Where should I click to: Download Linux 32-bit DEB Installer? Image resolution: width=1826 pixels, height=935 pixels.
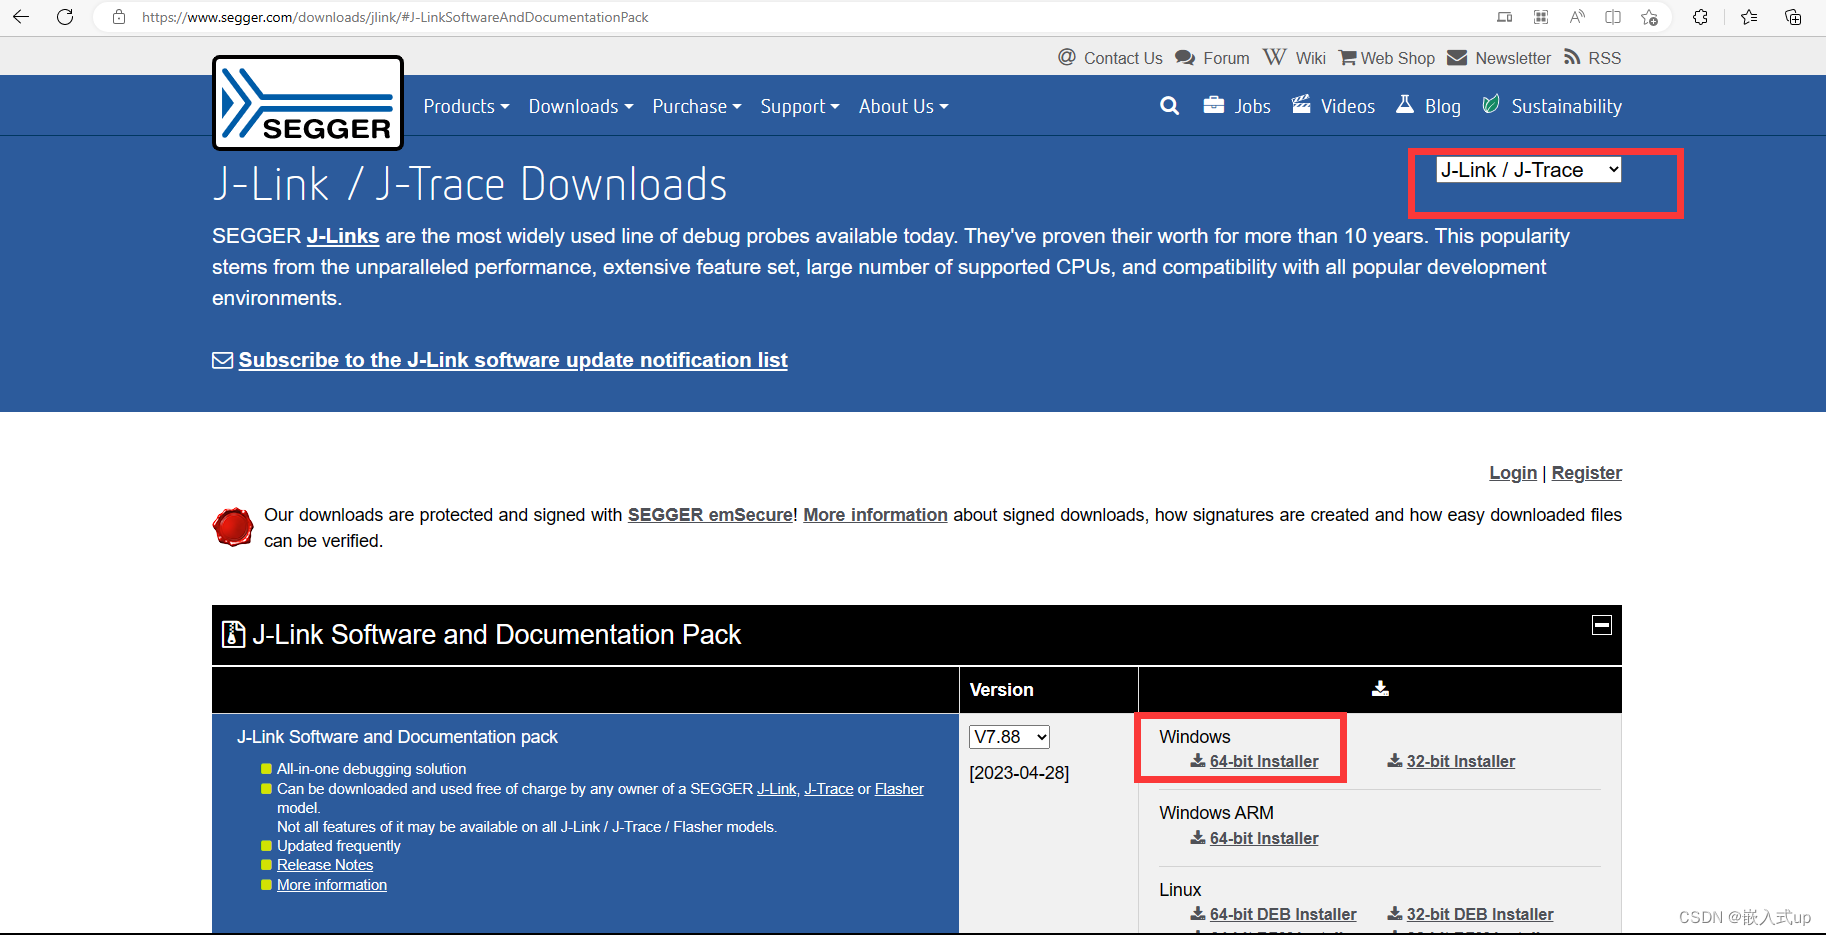[x=1470, y=915]
